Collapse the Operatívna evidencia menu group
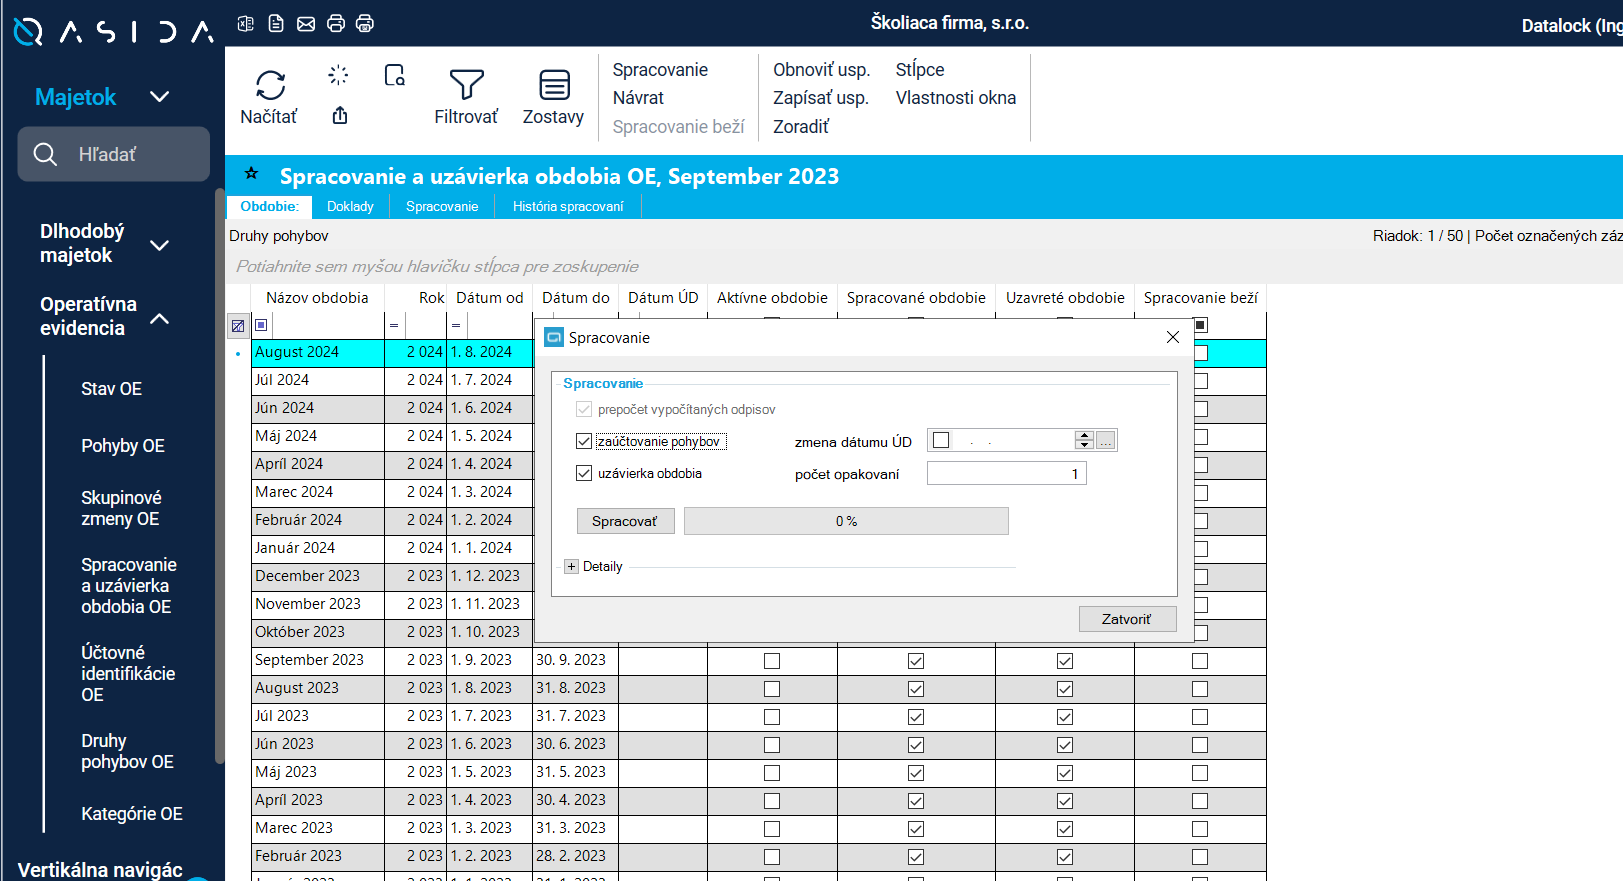 (x=159, y=318)
